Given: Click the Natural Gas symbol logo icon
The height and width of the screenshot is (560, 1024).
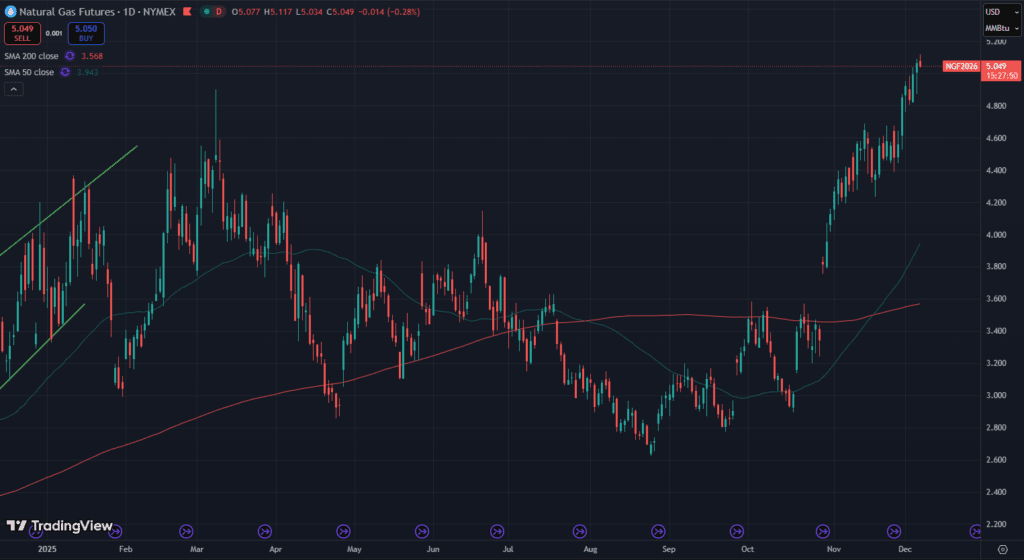Looking at the screenshot, I should pyautogui.click(x=11, y=12).
